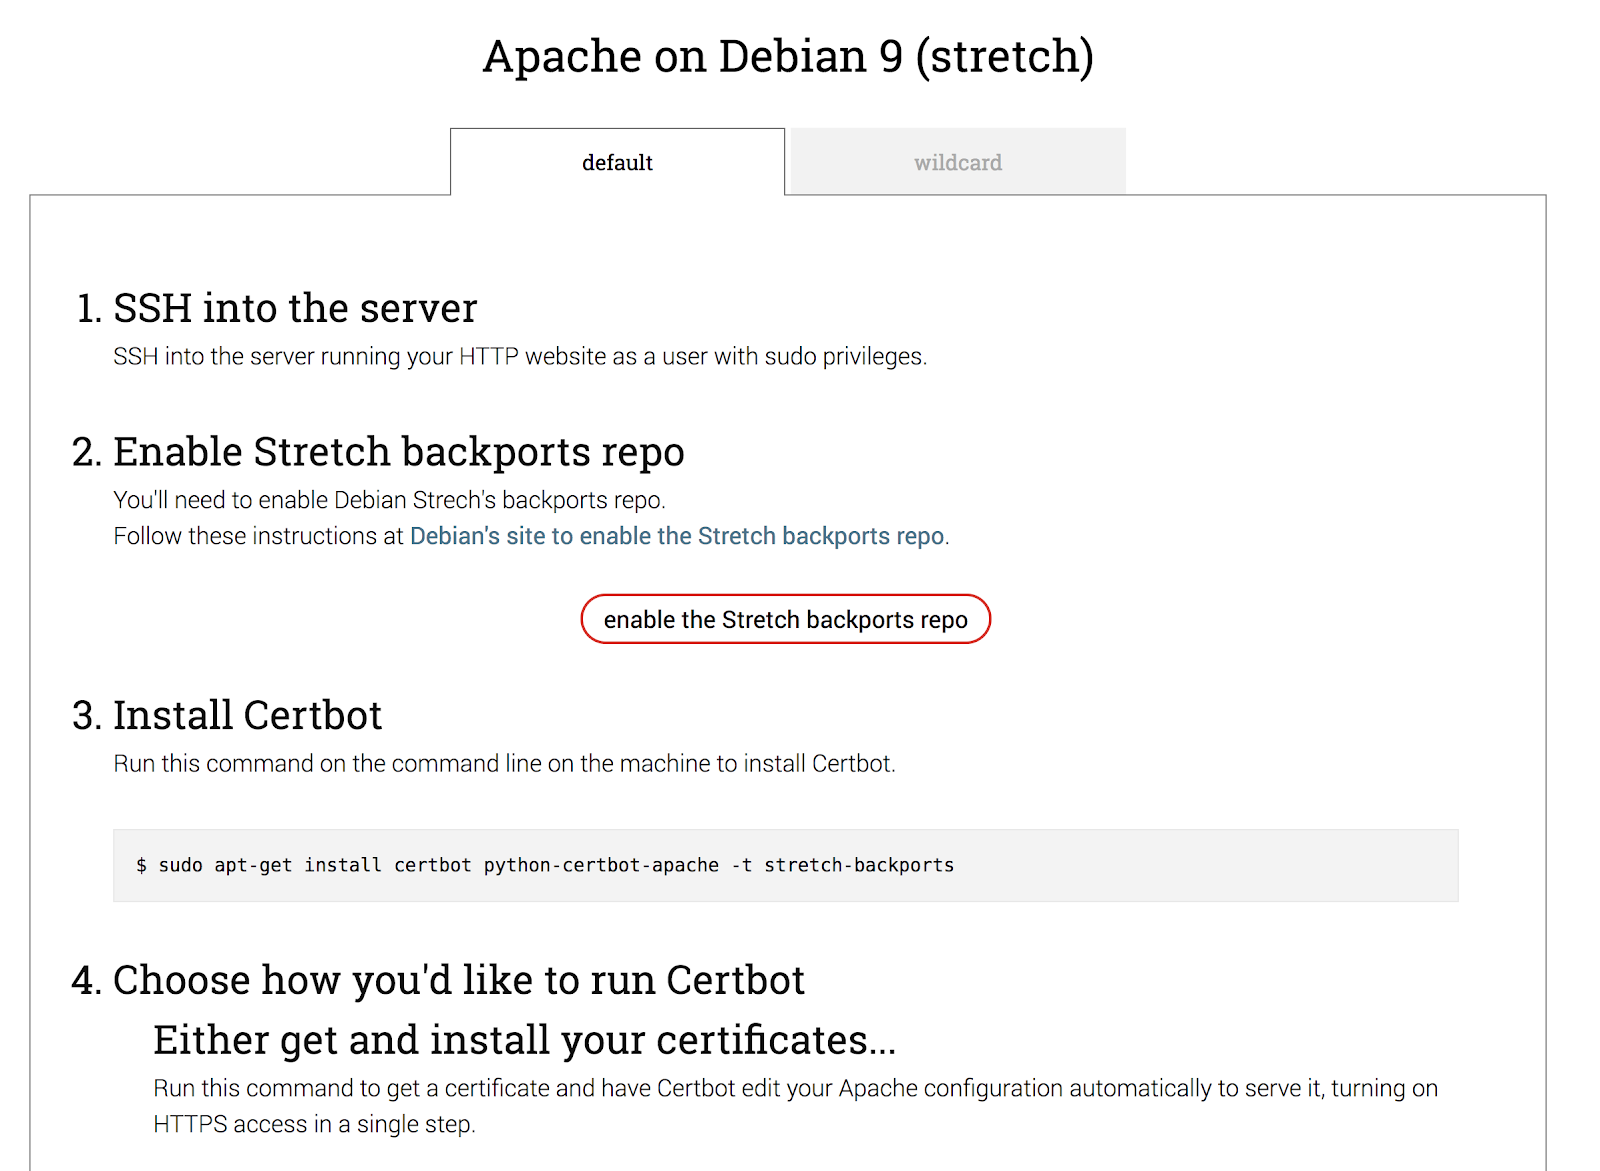Click the sudo privileges paragraph under step 1
The image size is (1600, 1171).
[520, 357]
